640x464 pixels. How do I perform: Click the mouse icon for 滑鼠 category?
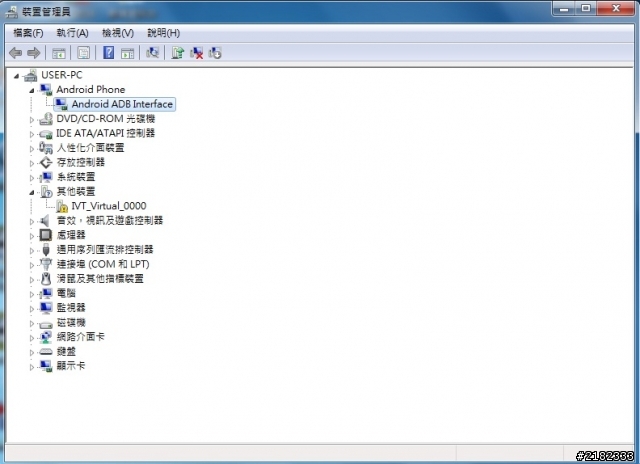pos(46,279)
